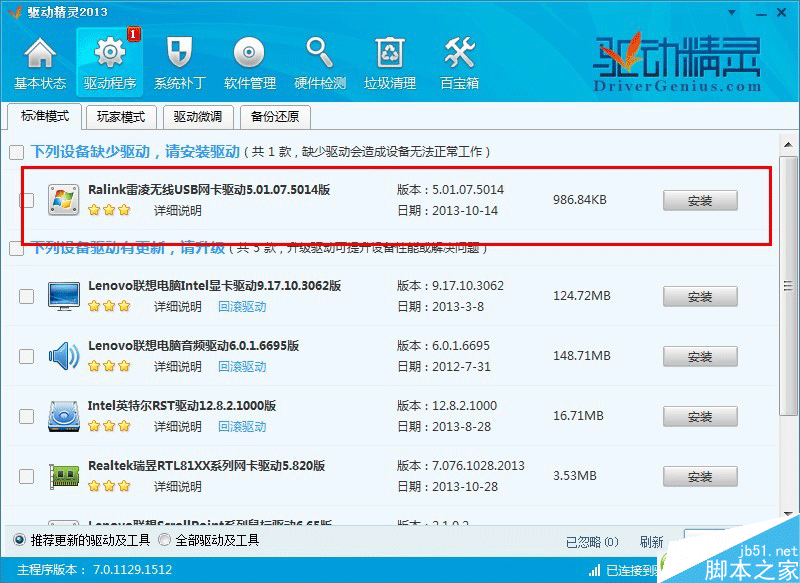Click the 986.84KB size value
Screen dimensions: 800x583
click(580, 200)
